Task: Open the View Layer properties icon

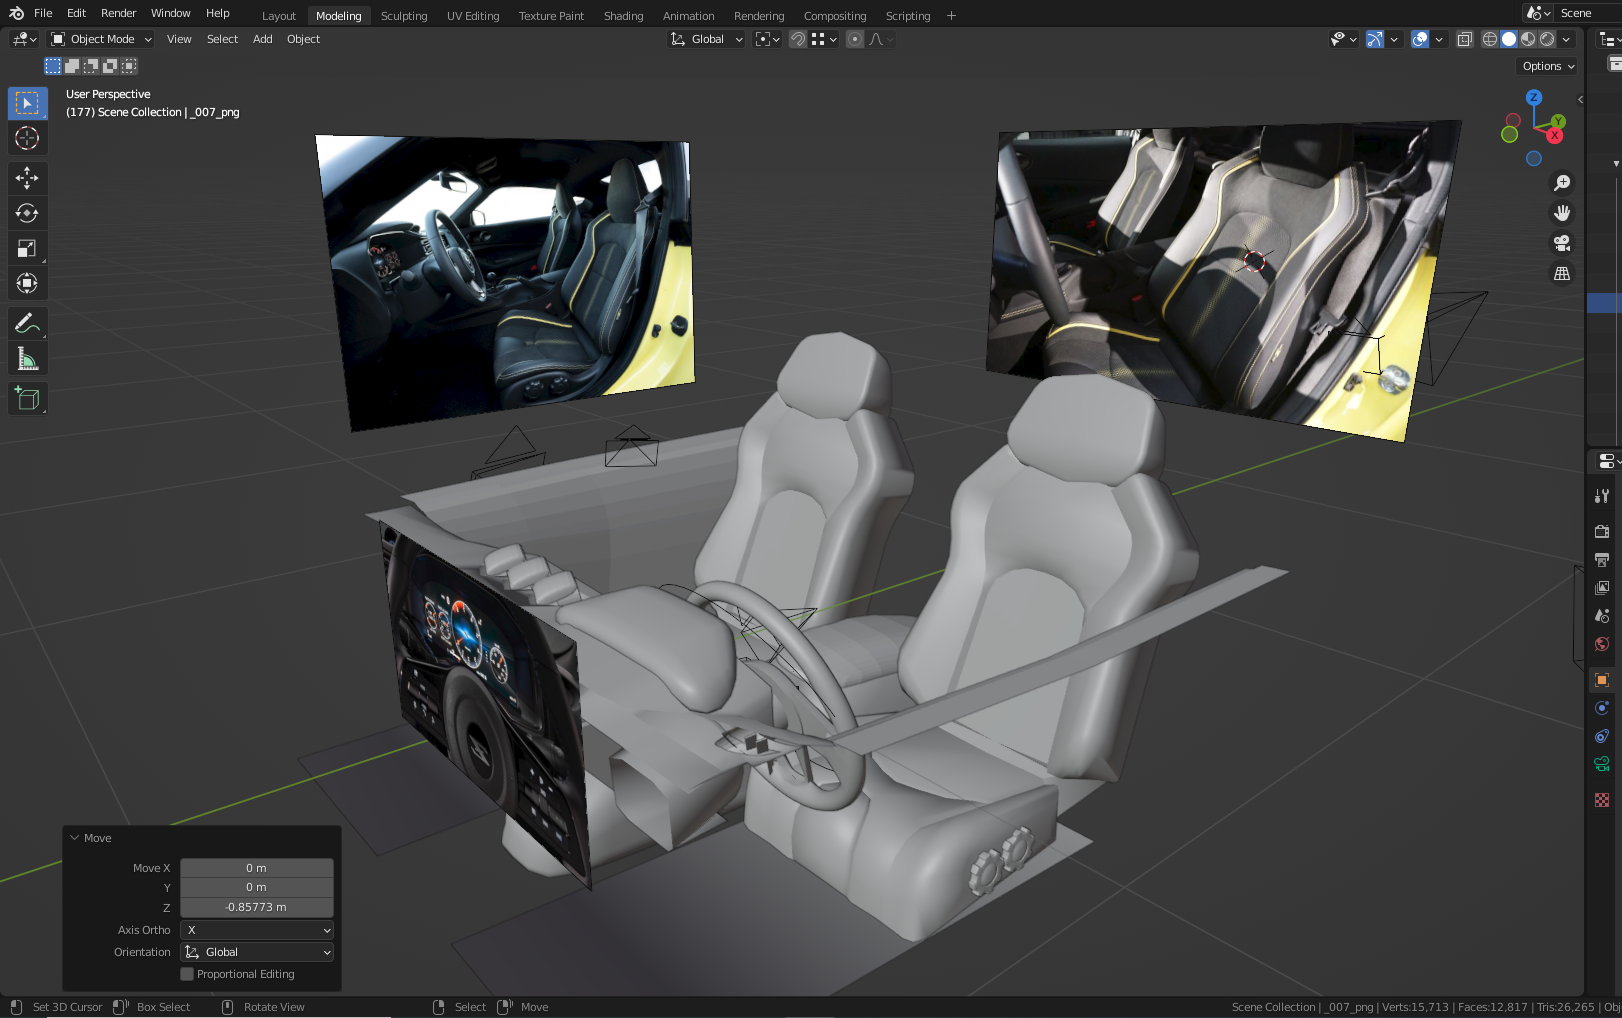Action: (1602, 587)
